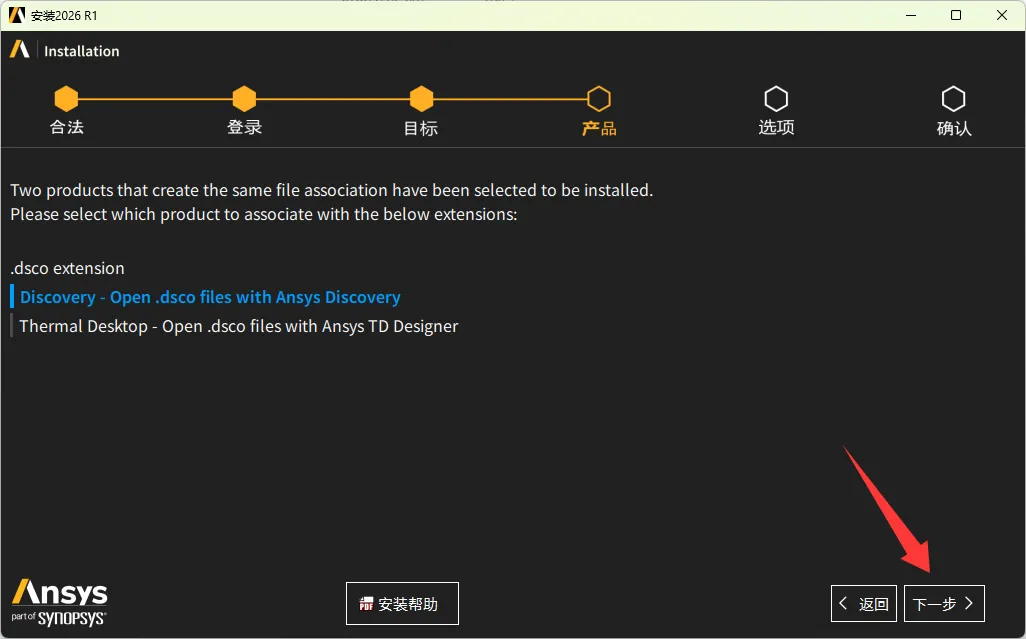
Task: Click the 'Please select which product' instruction
Action: pos(264,215)
